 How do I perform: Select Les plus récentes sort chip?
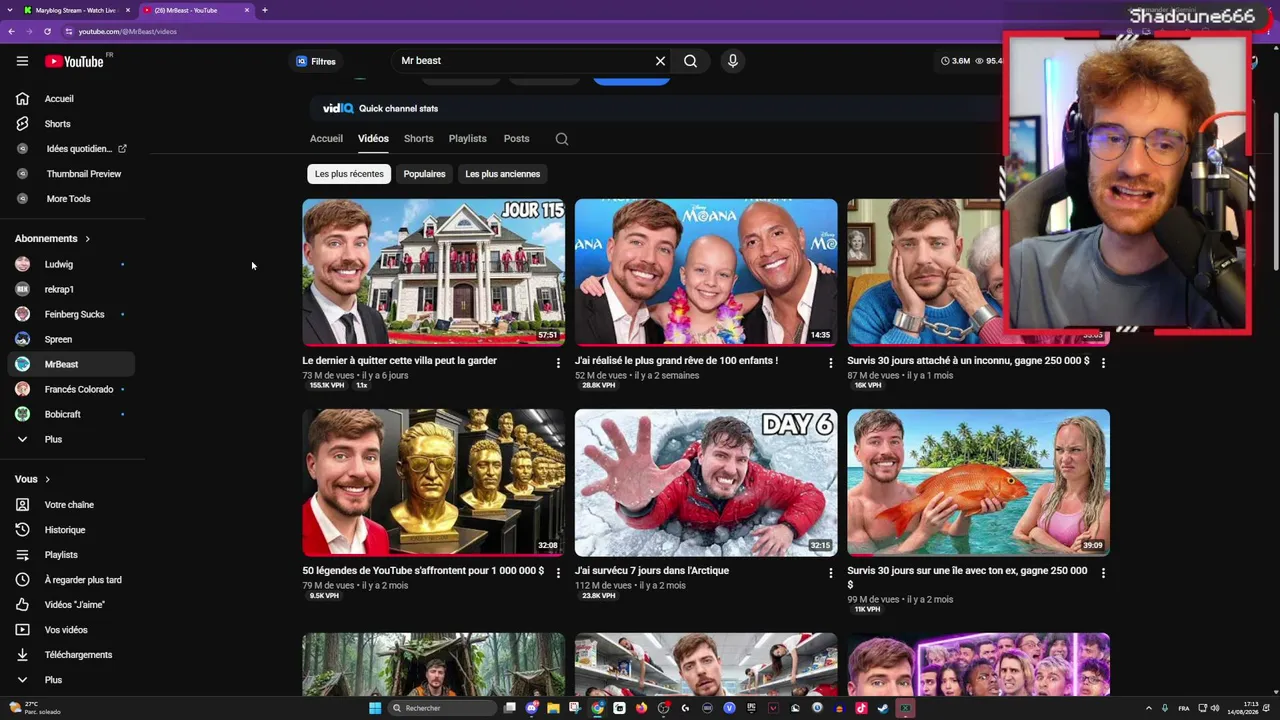click(x=349, y=174)
